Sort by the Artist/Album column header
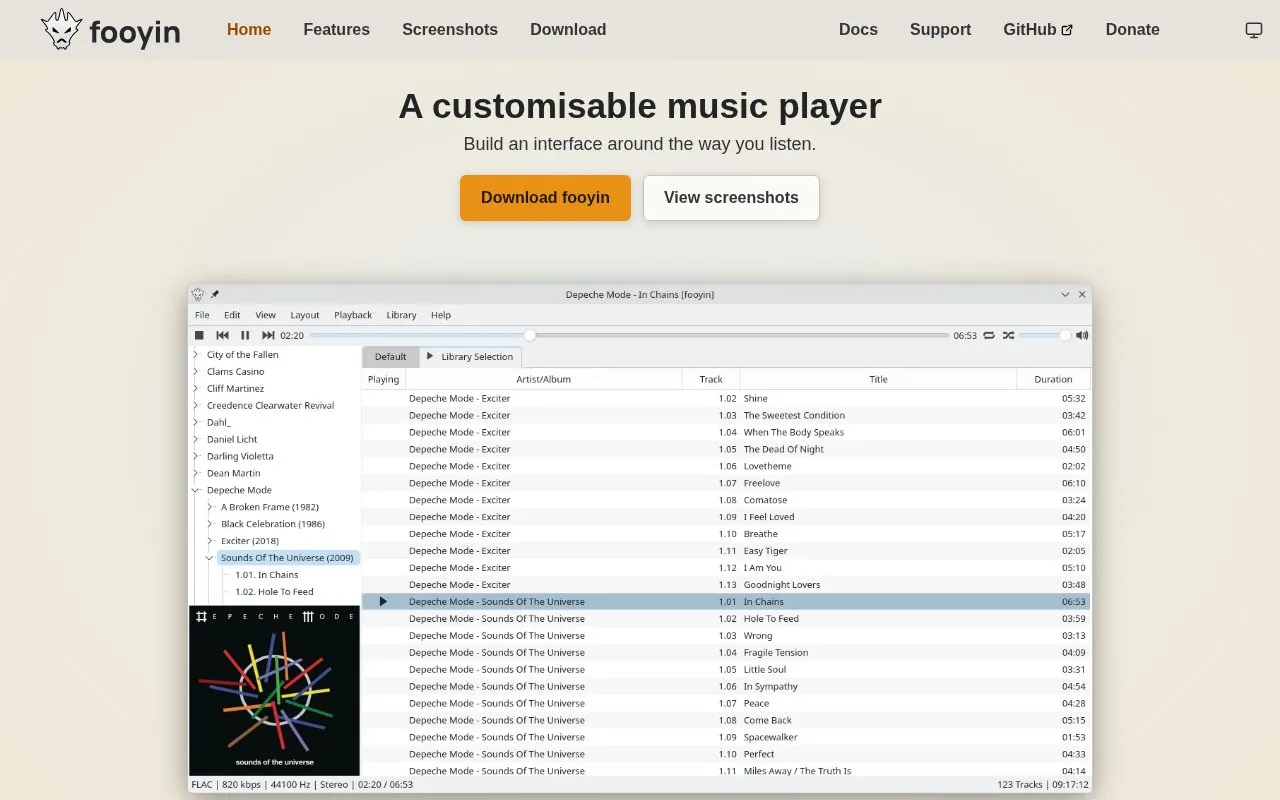This screenshot has width=1280, height=800. [543, 380]
